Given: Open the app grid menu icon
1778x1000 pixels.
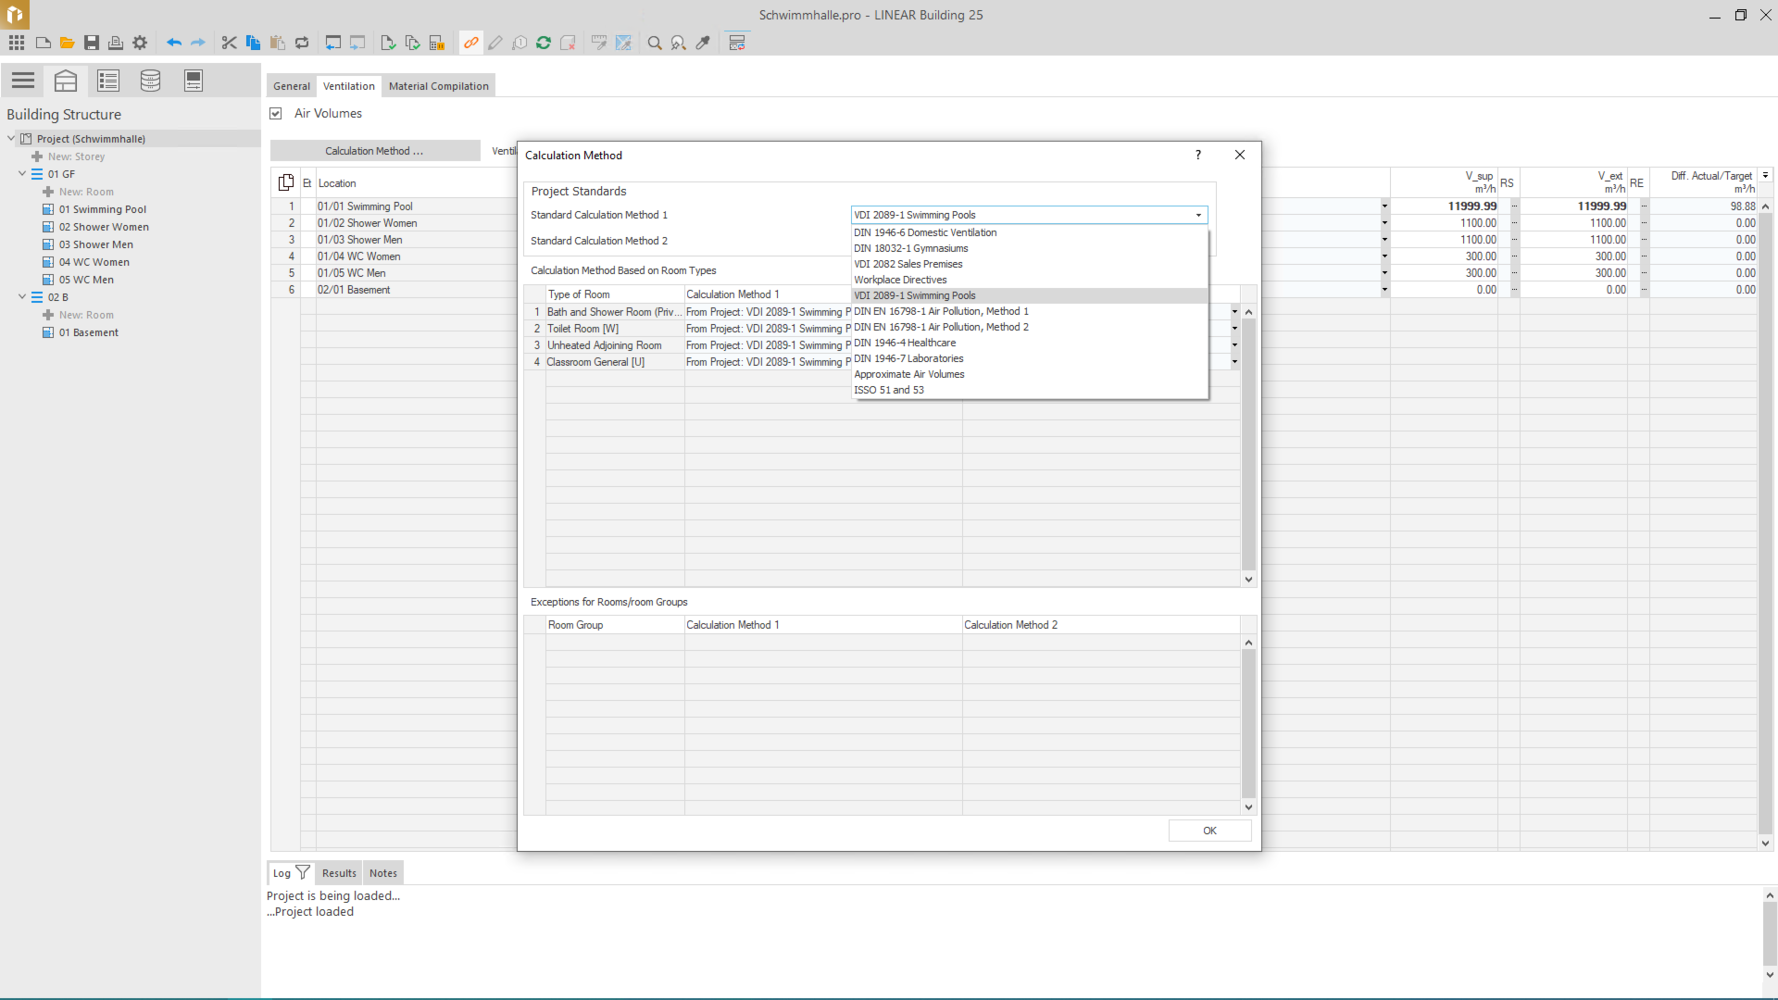Looking at the screenshot, I should [17, 43].
